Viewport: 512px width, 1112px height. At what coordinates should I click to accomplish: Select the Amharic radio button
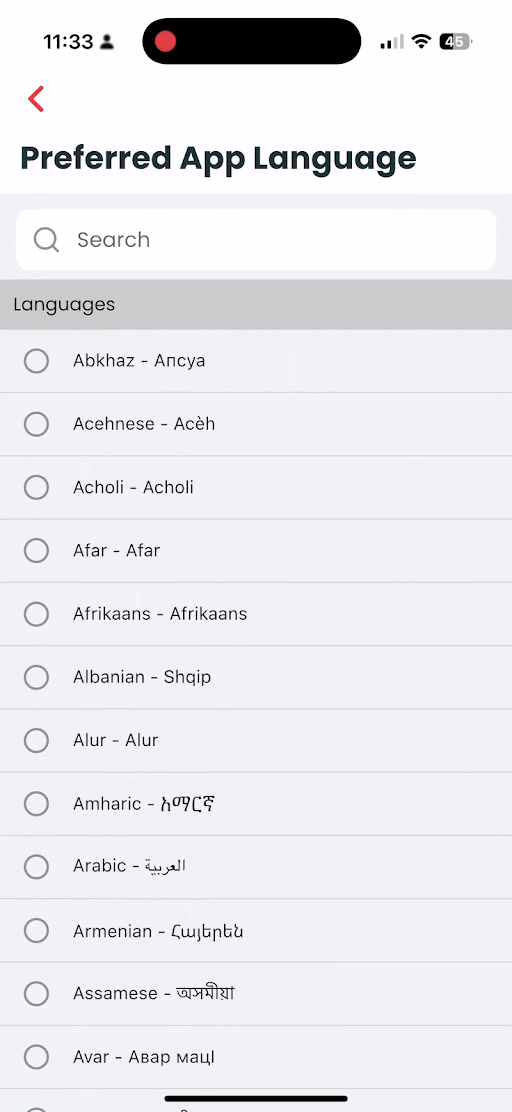point(36,804)
